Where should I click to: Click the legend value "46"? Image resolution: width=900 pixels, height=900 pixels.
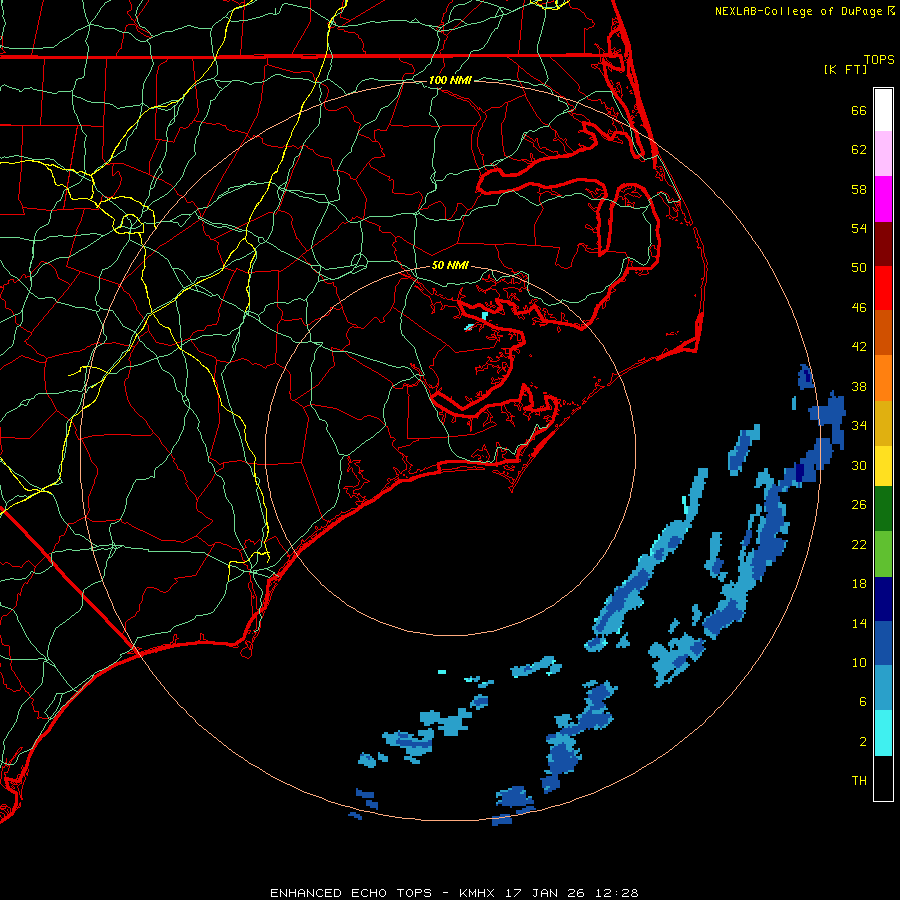click(859, 308)
